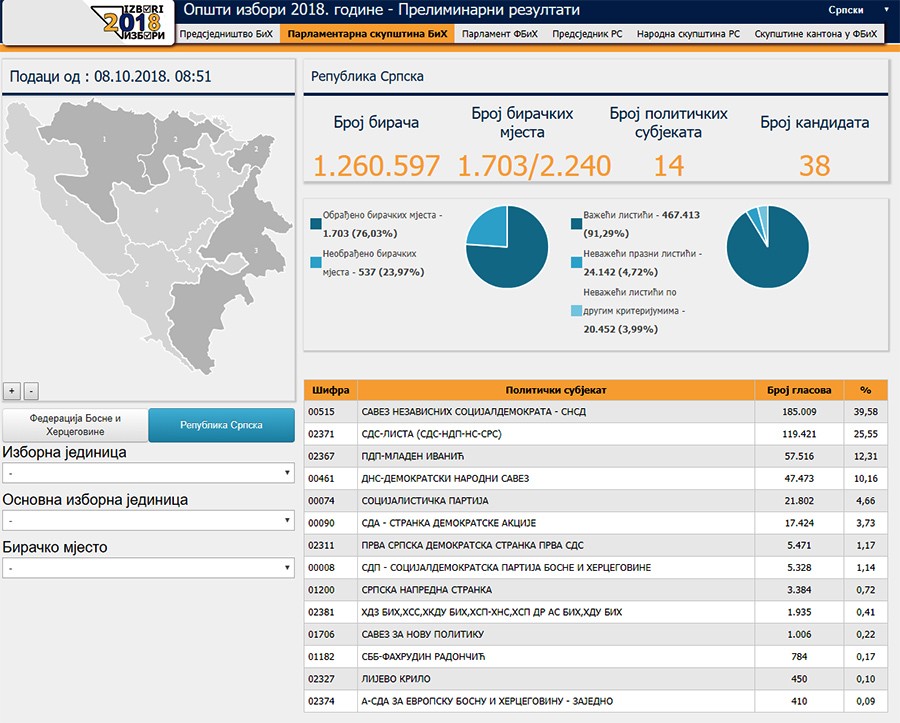Viewport: 900px width, 723px height.
Task: Zoom out map with minus button
Action: click(x=32, y=391)
